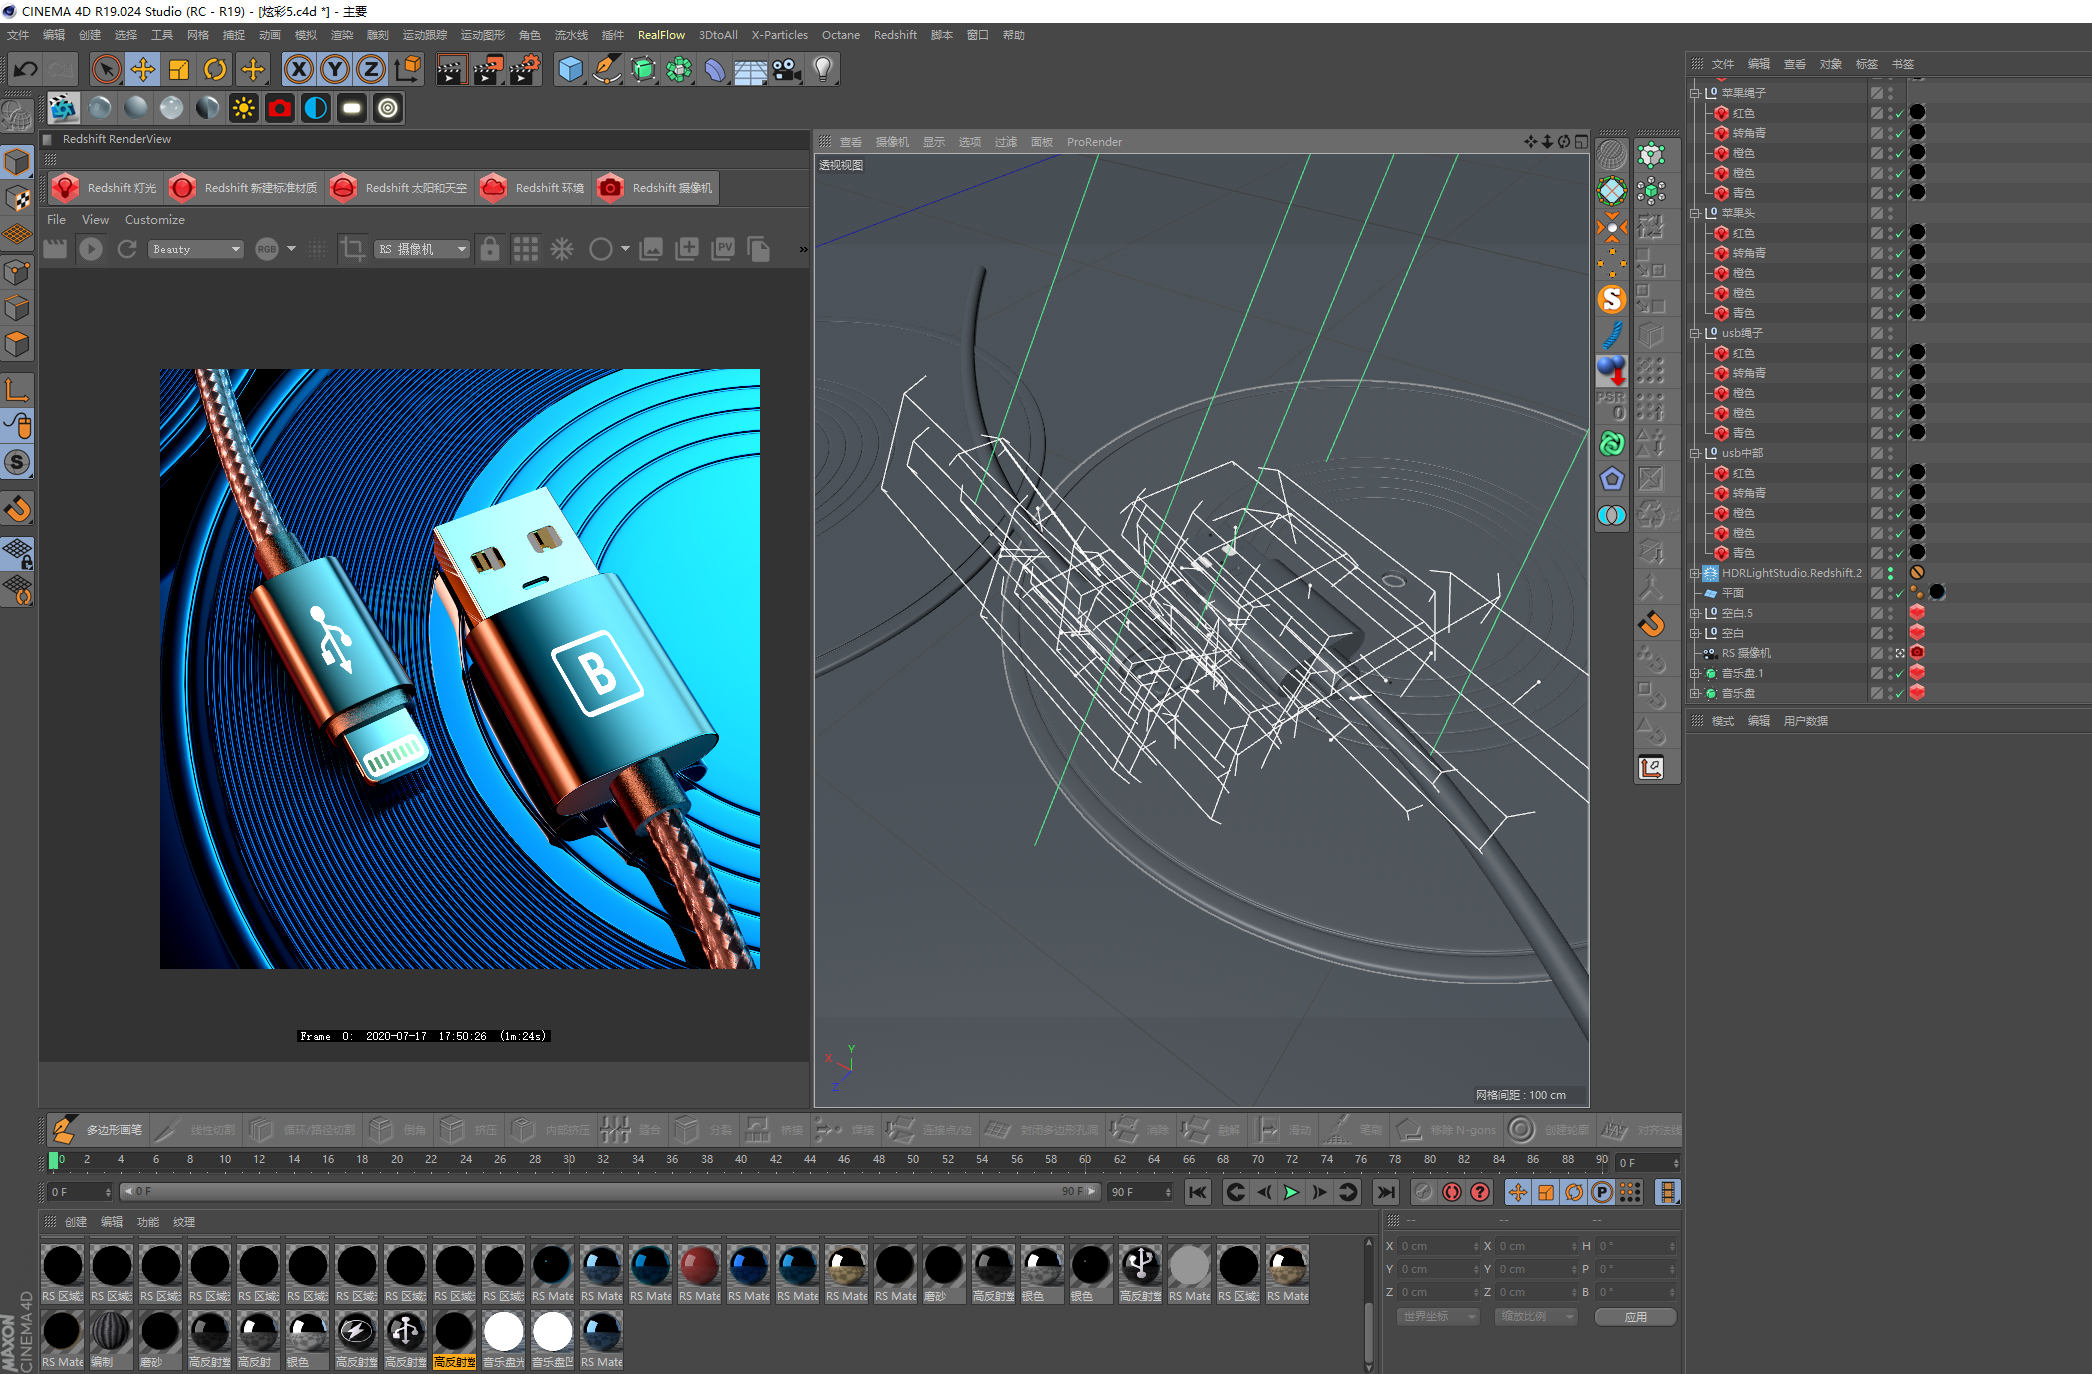Image resolution: width=2092 pixels, height=1374 pixels.
Task: Open the Redshift menu in the menu bar
Action: [x=894, y=35]
